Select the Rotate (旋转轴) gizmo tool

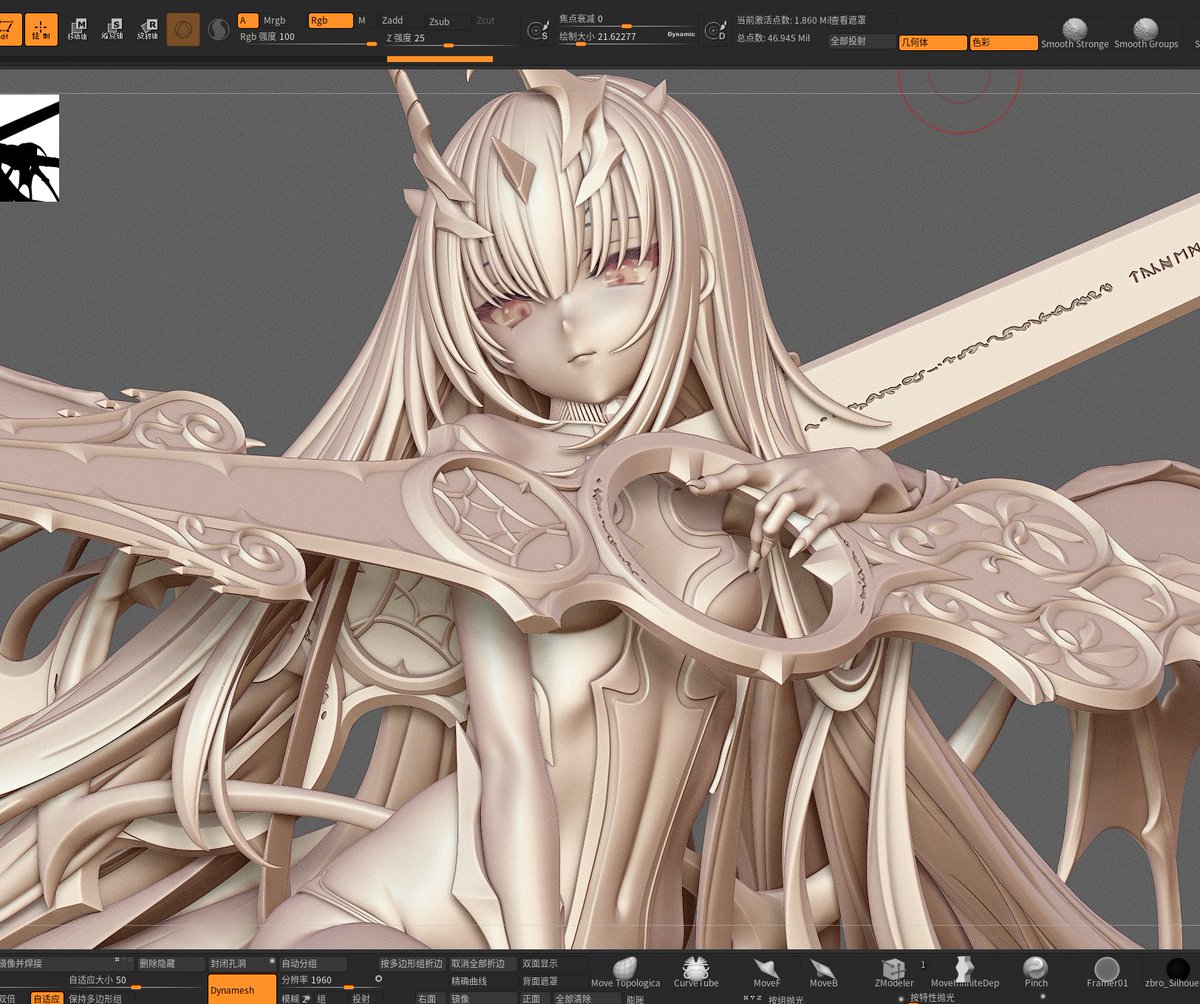pyautogui.click(x=147, y=30)
